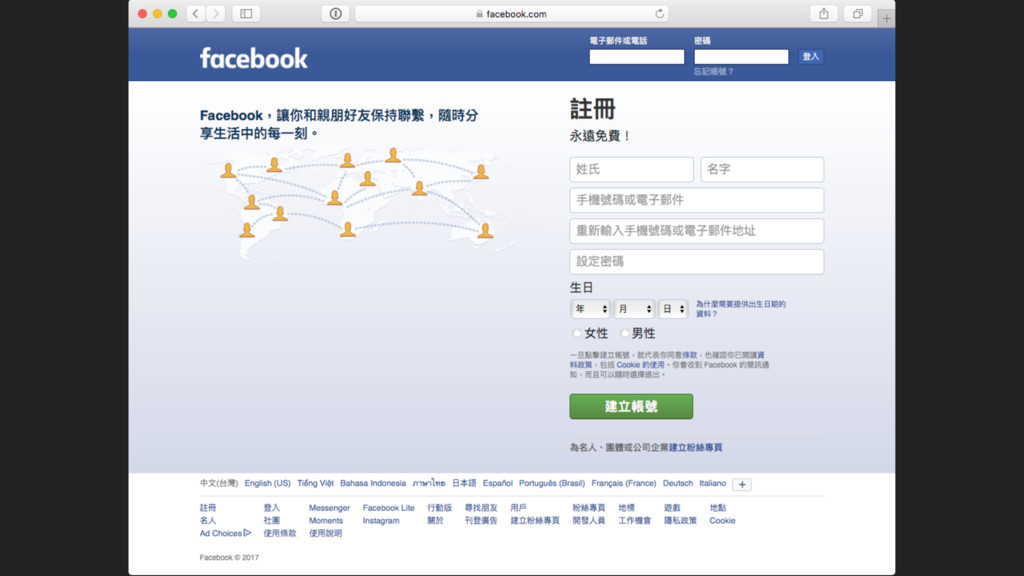Click the plus button for more languages

point(742,485)
